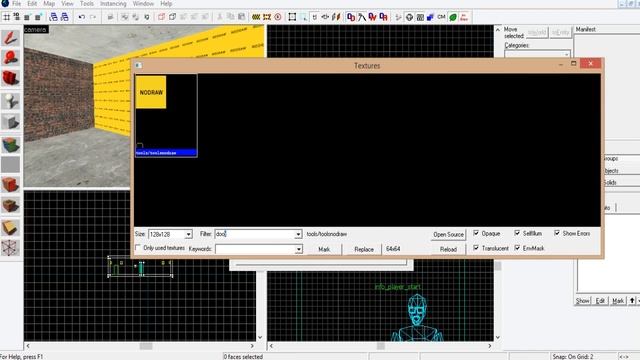Click the Undo arrow in toolbar

coord(82,17)
